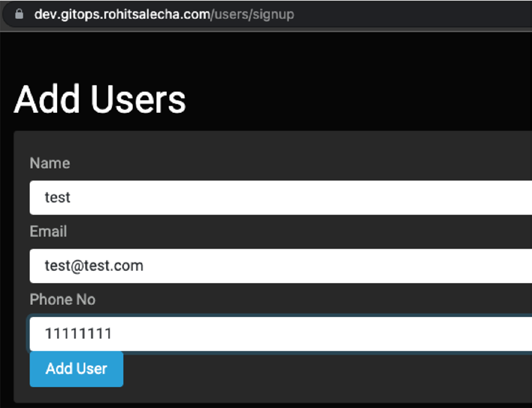
Task: Focus the Phone No input field
Action: [281, 334]
